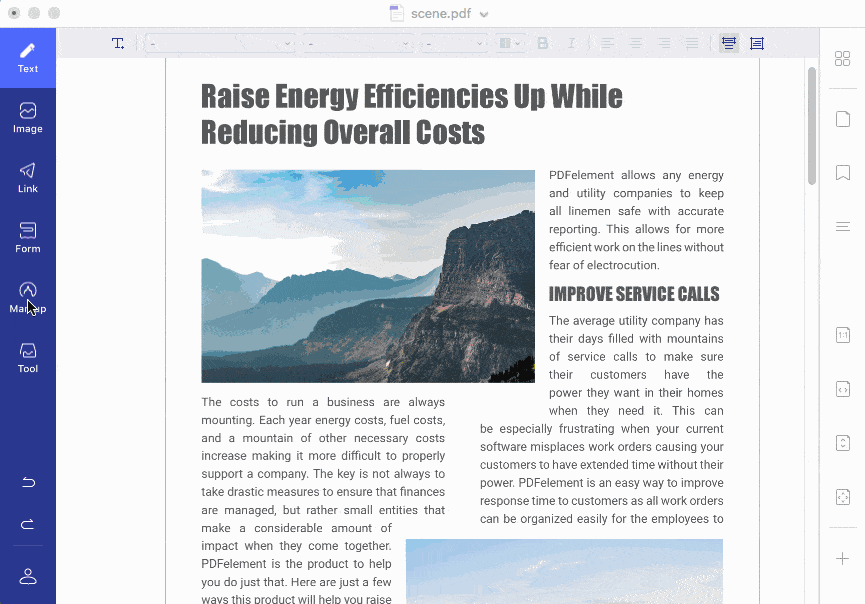Image resolution: width=865 pixels, height=604 pixels.
Task: Open the user account profile icon
Action: pos(28,576)
